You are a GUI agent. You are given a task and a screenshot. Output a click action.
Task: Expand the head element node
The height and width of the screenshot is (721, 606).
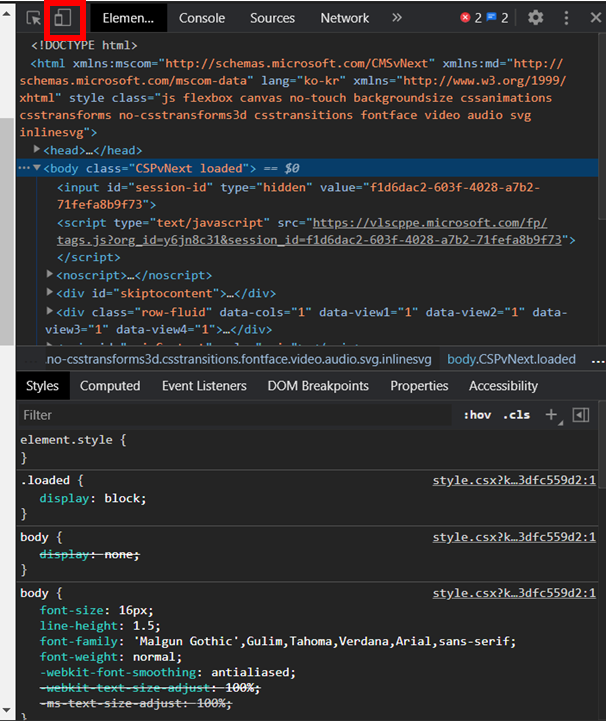(x=37, y=149)
